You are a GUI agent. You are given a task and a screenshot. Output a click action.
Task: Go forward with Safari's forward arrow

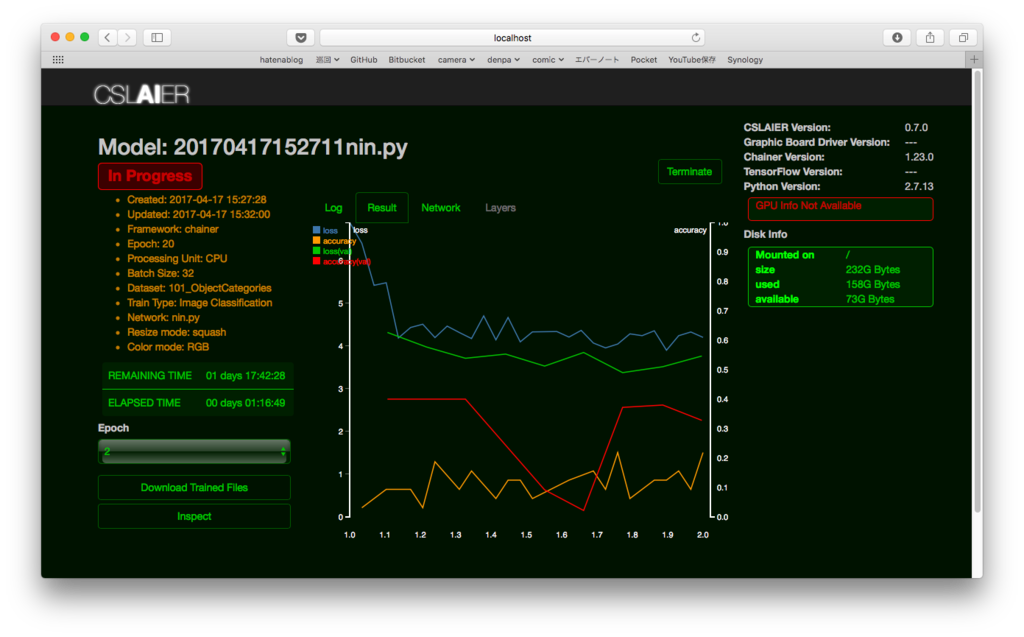click(127, 37)
